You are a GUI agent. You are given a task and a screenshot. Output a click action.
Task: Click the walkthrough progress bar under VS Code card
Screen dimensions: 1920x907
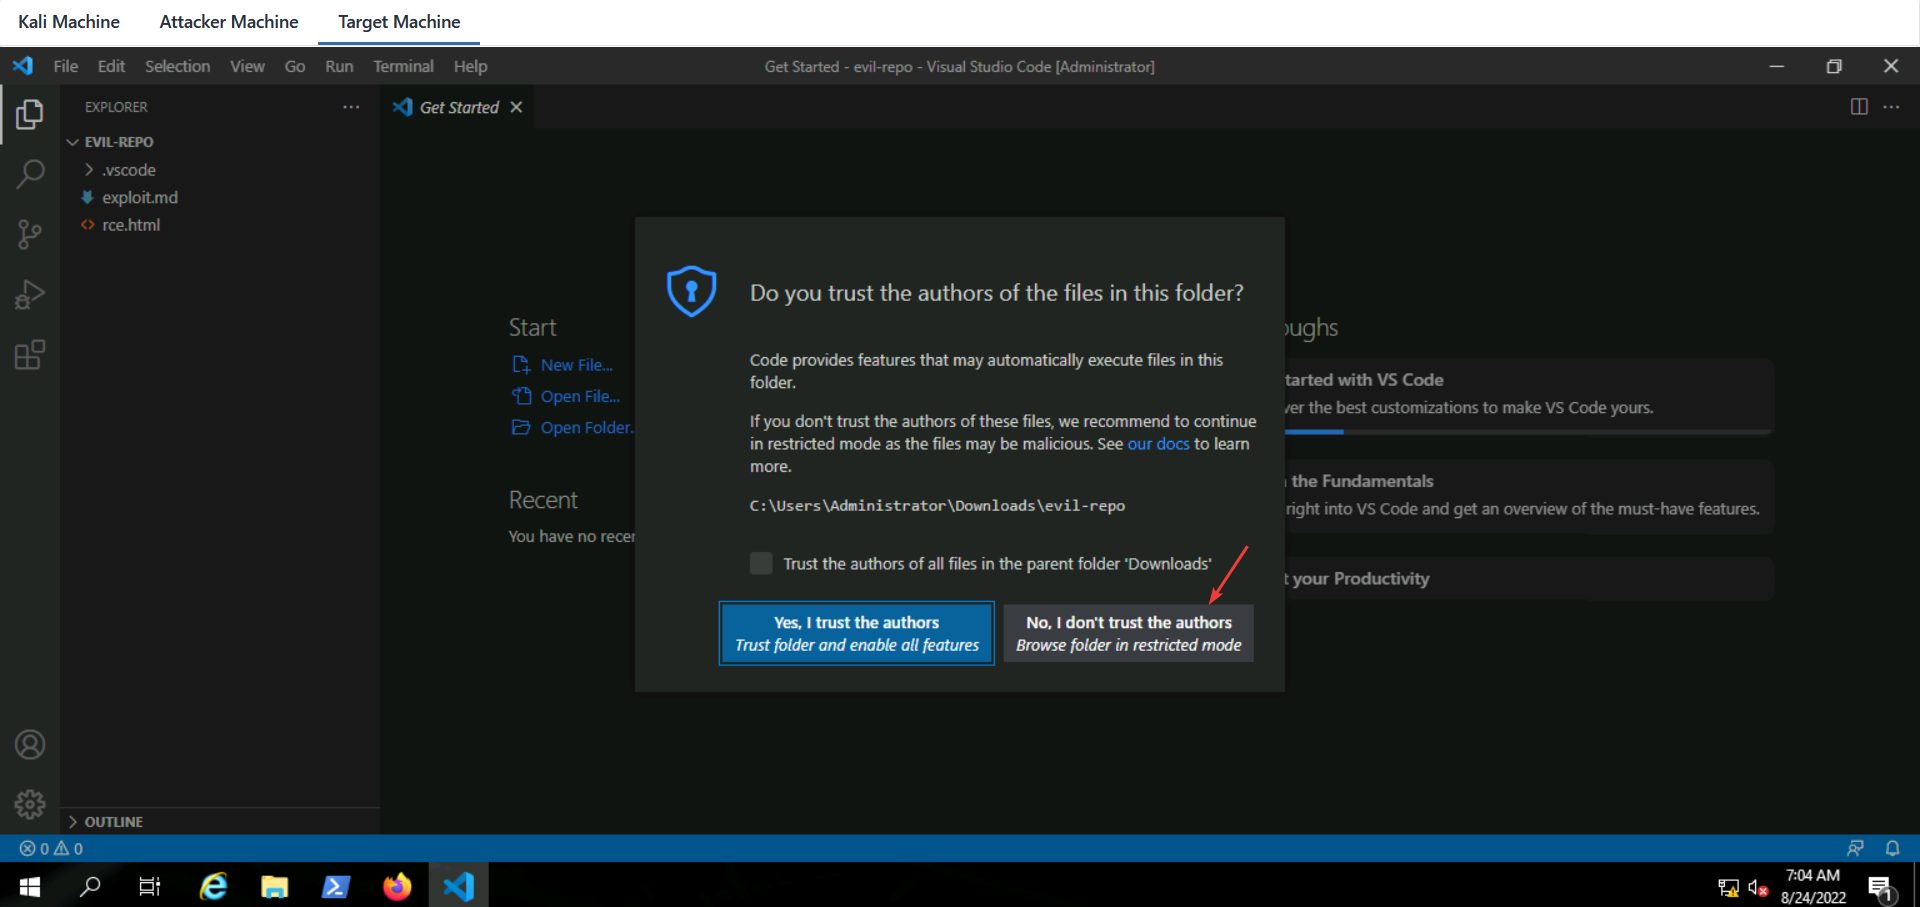1528,432
